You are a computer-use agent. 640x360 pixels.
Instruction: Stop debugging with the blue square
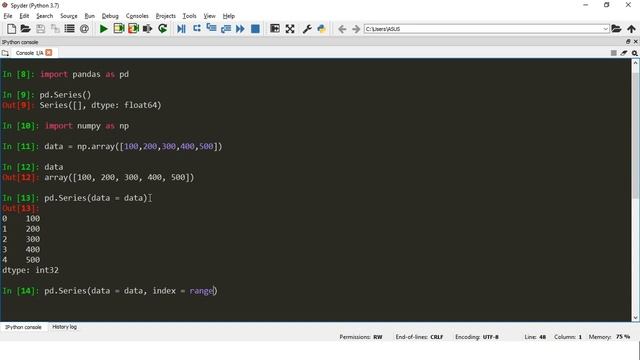click(255, 29)
